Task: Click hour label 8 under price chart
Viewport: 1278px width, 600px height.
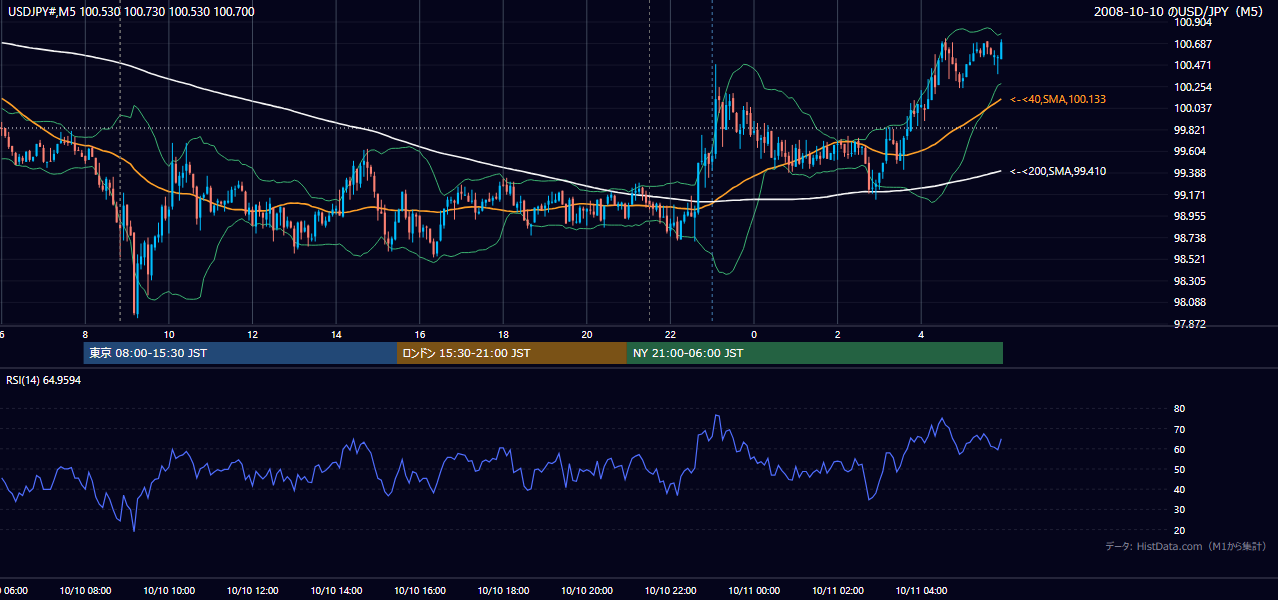Action: (x=85, y=334)
